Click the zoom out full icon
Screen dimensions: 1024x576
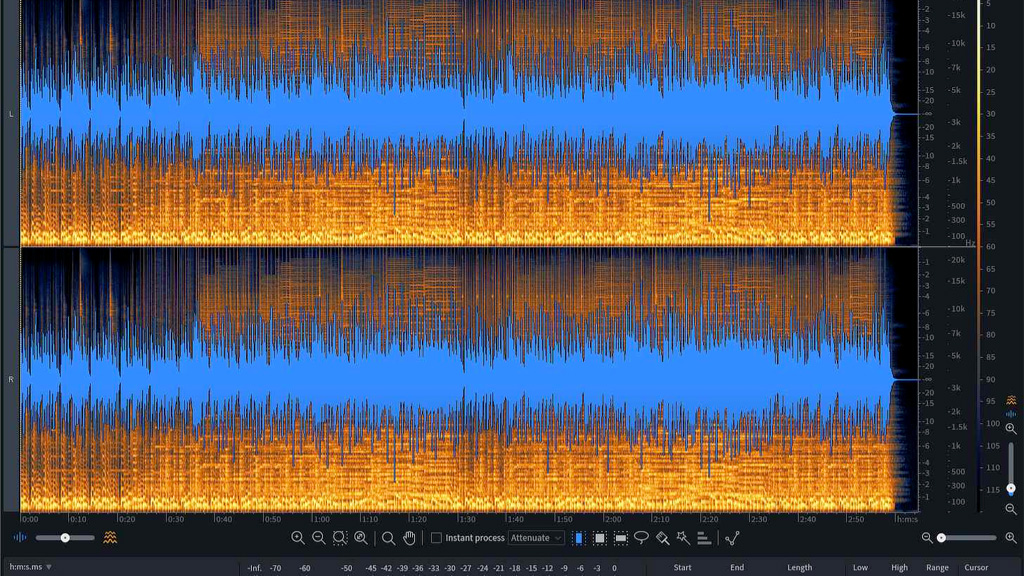coord(361,537)
